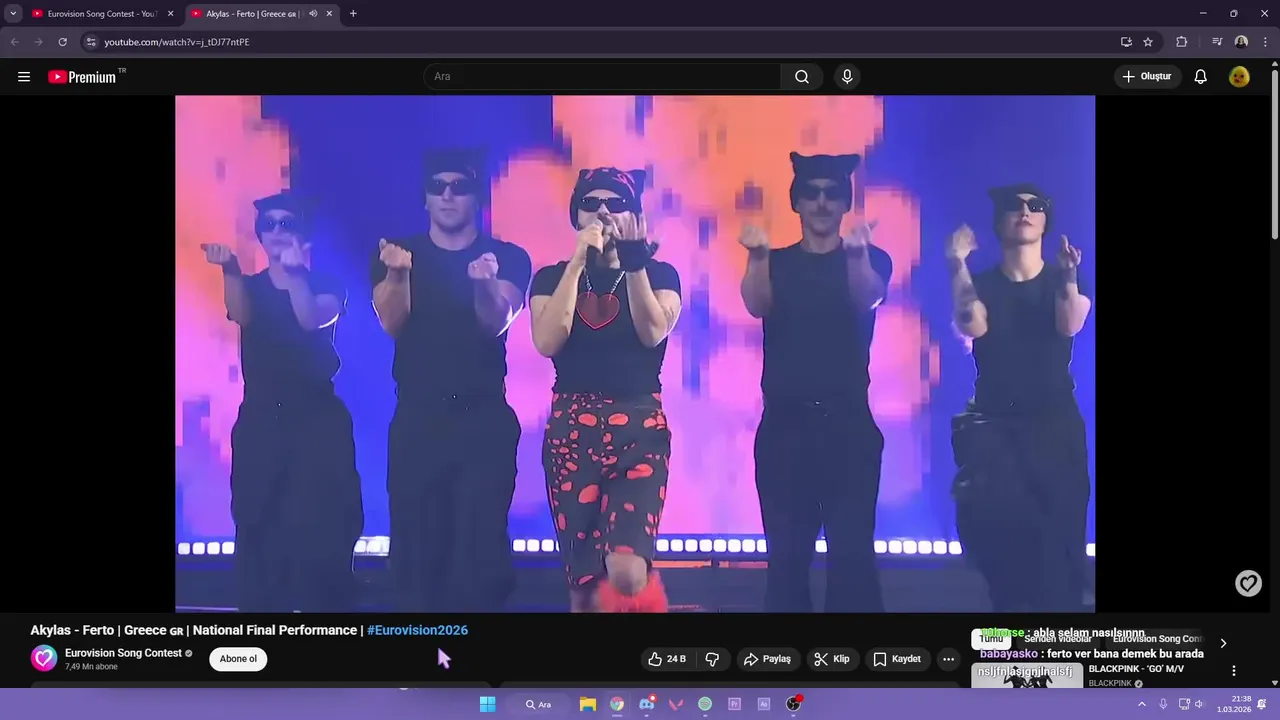
Task: Click the 'Oluştur' create button
Action: (1147, 77)
